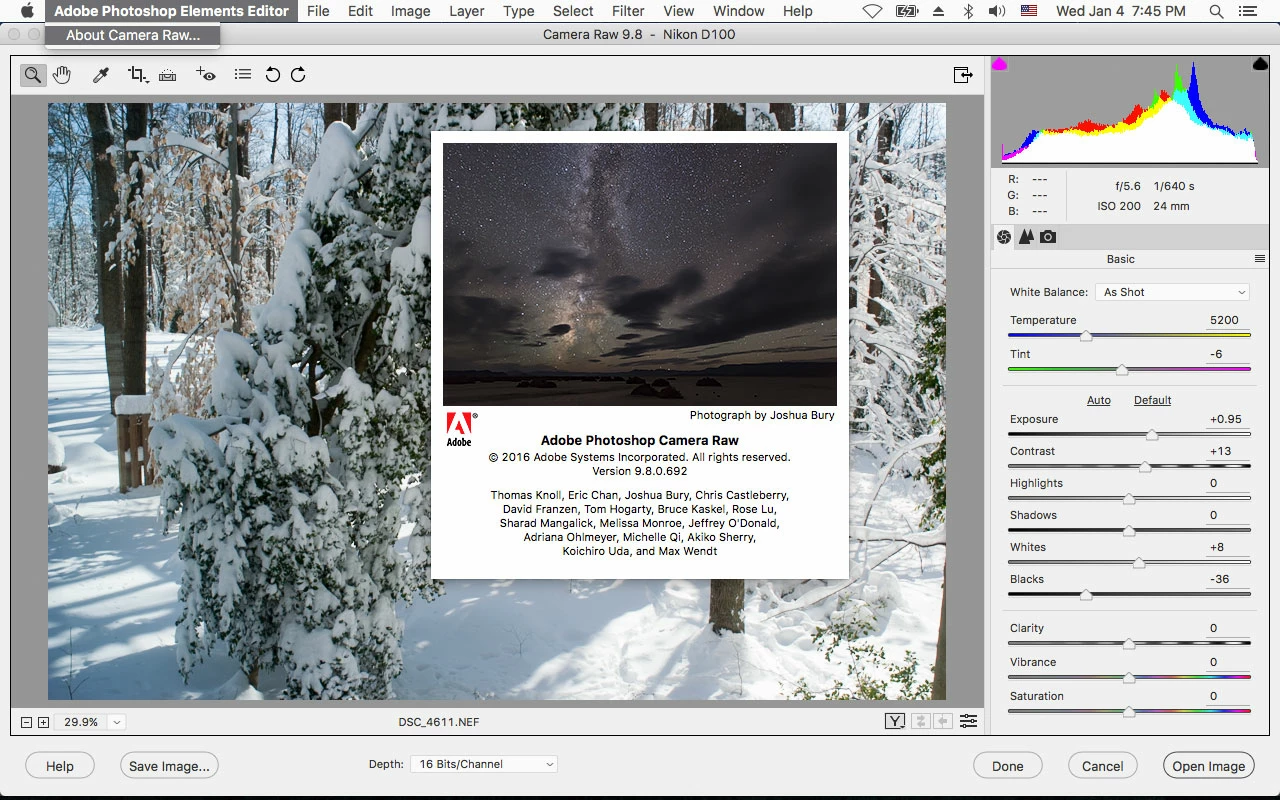1280x800 pixels.
Task: Open the Window menu
Action: tap(739, 11)
